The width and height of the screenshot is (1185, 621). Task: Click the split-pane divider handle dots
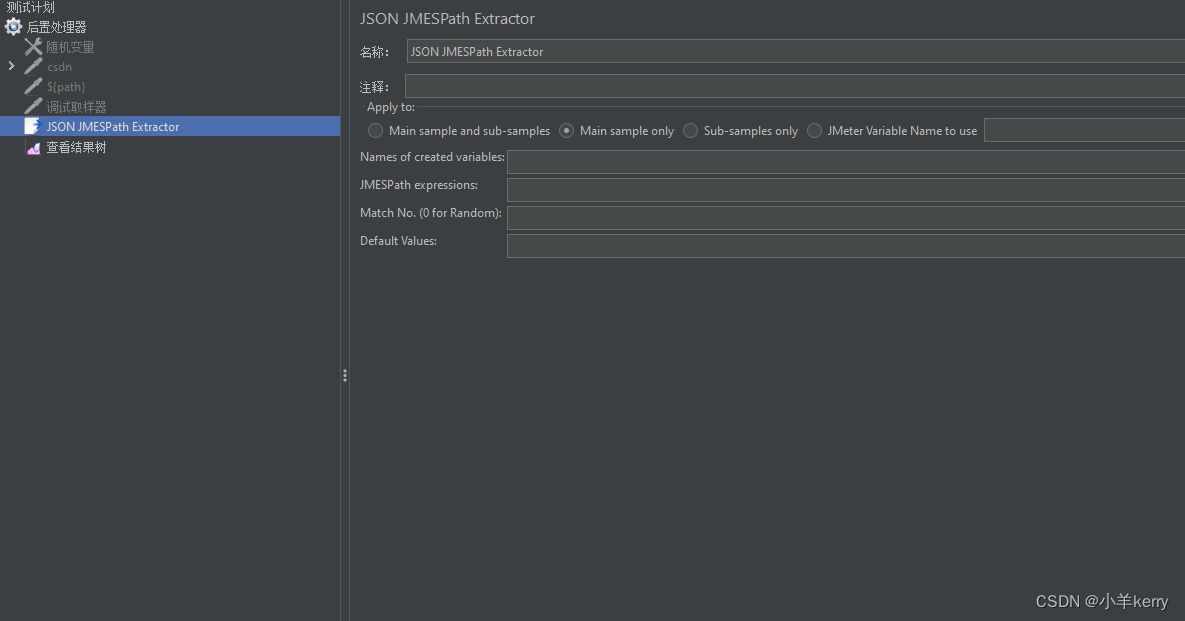click(x=345, y=375)
